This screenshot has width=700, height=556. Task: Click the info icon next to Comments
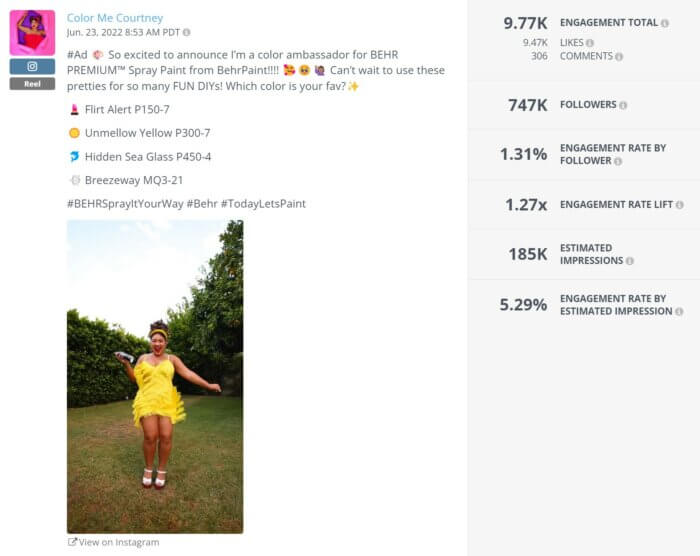point(618,57)
